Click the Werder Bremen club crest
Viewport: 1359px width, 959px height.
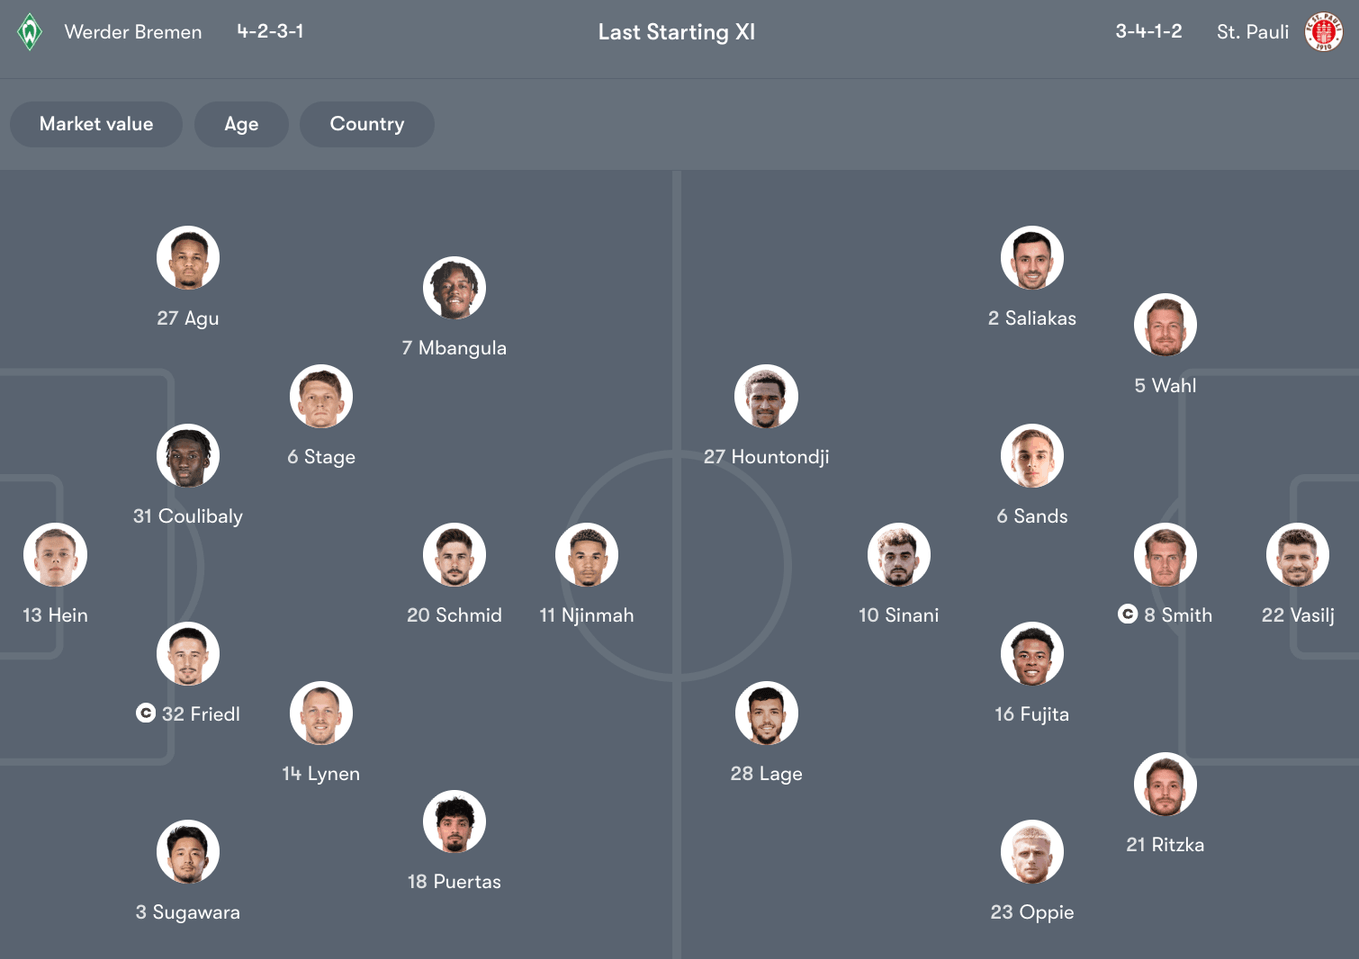30,32
